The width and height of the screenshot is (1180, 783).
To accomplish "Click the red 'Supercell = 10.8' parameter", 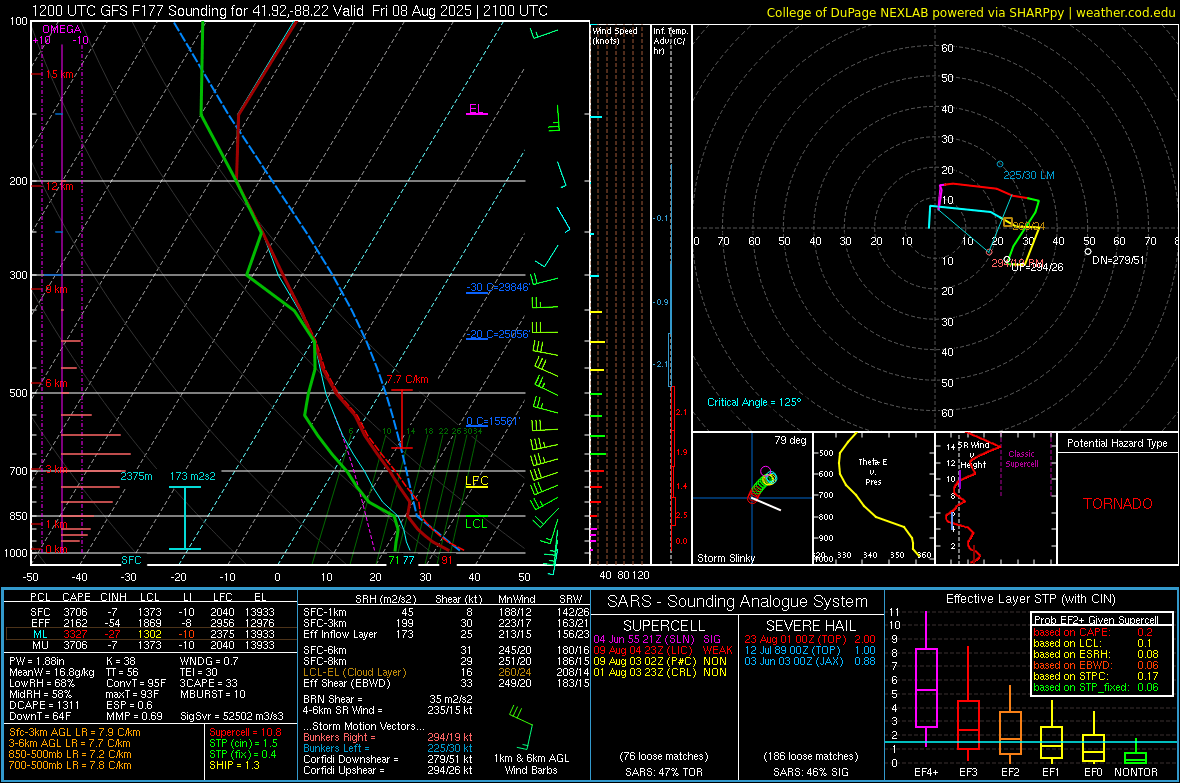I will tap(245, 732).
